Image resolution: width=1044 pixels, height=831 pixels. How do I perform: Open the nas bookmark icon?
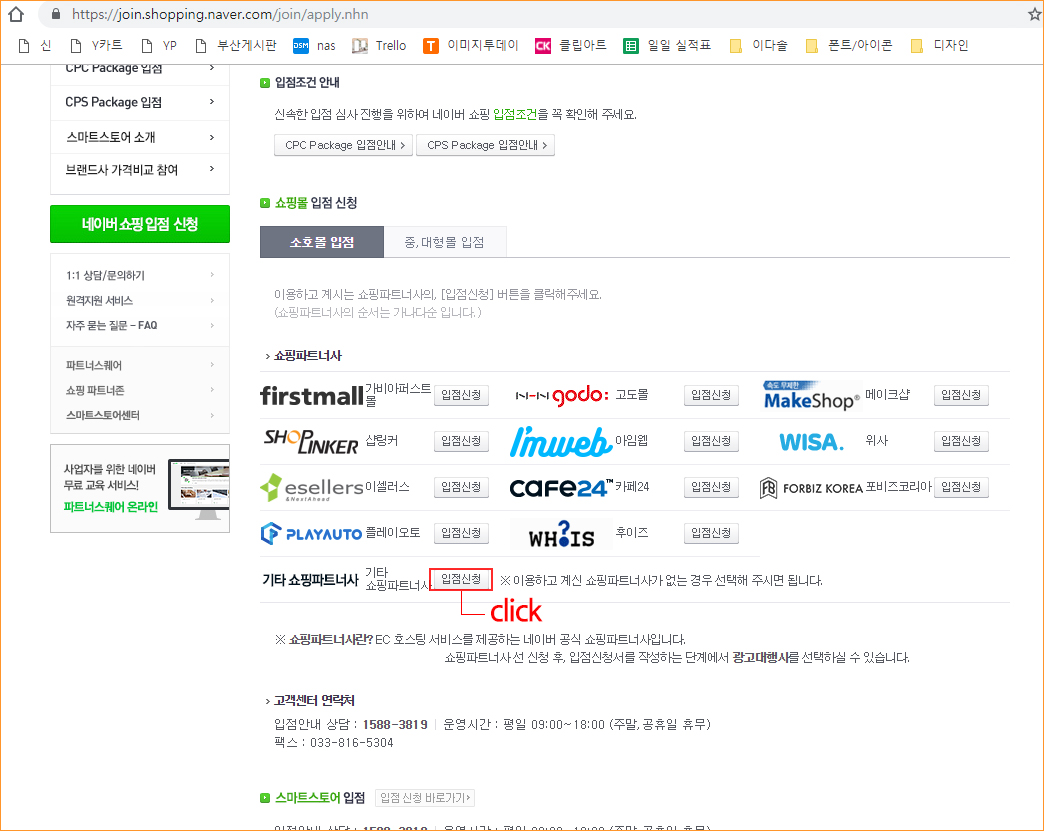(301, 45)
